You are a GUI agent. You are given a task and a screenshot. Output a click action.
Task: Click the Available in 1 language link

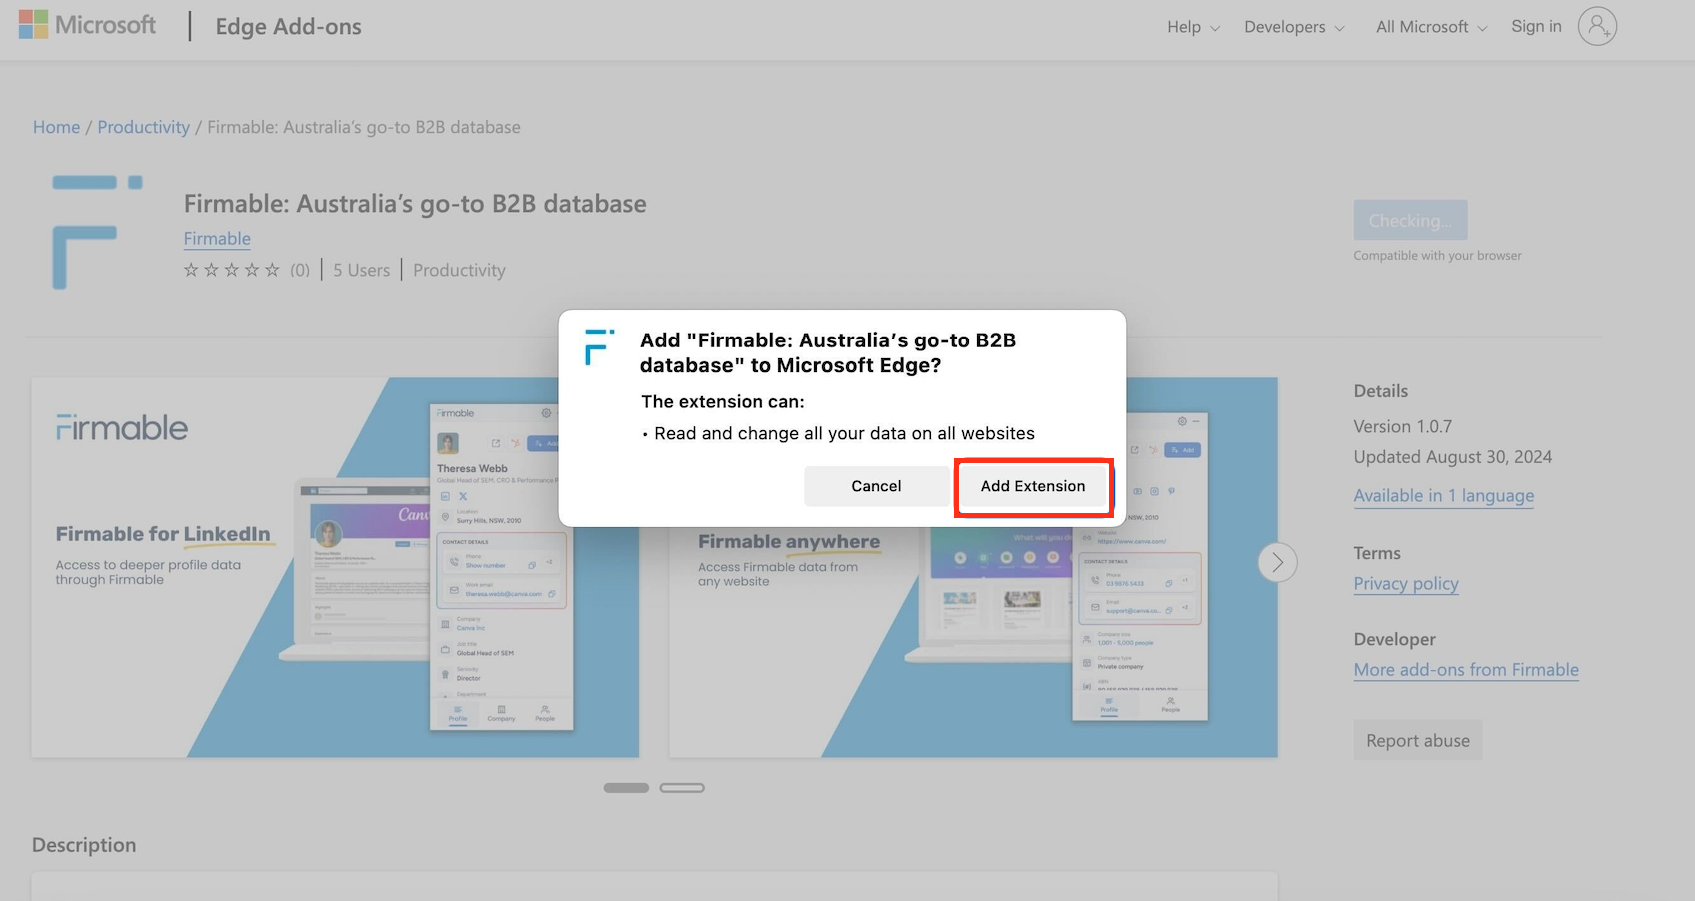point(1443,495)
